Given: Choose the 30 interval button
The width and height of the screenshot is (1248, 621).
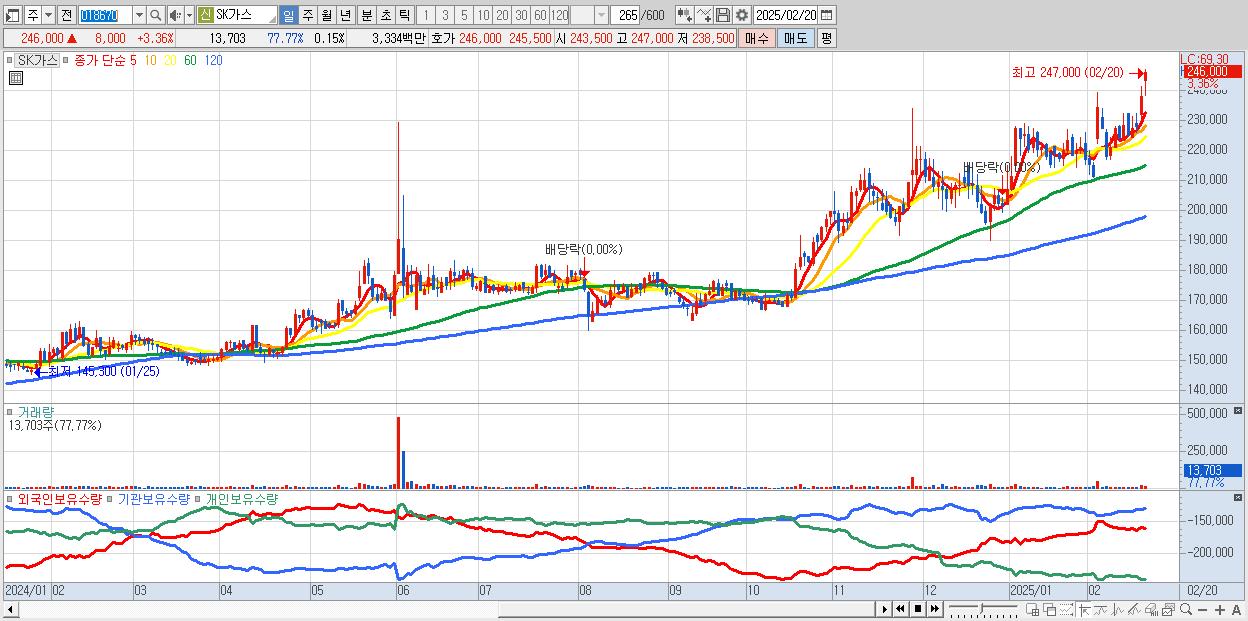Looking at the screenshot, I should [x=521, y=15].
